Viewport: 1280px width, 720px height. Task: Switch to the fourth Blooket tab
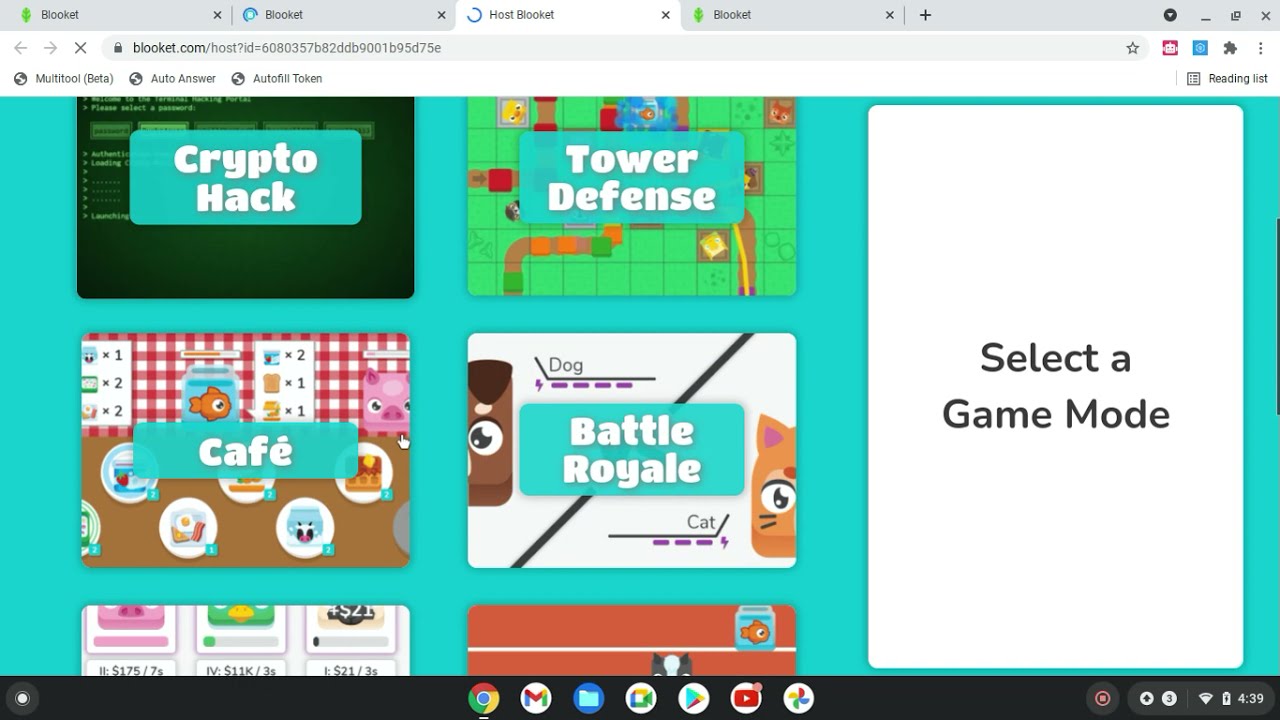coord(790,15)
